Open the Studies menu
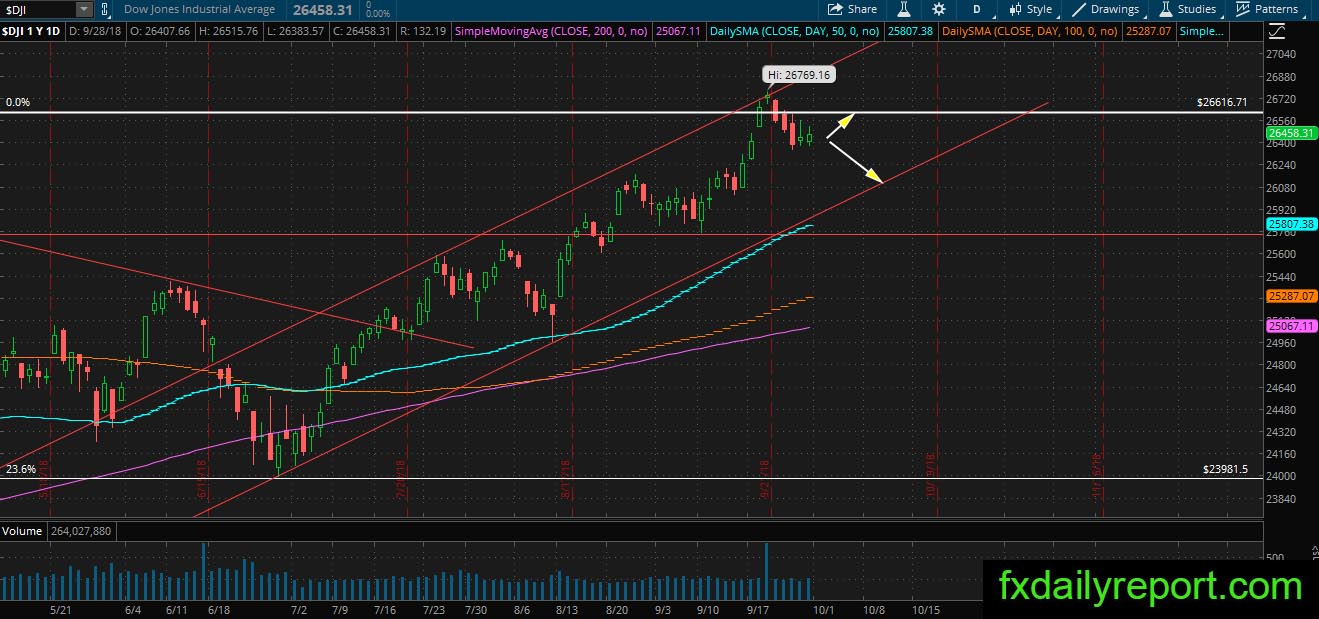 coord(1188,9)
